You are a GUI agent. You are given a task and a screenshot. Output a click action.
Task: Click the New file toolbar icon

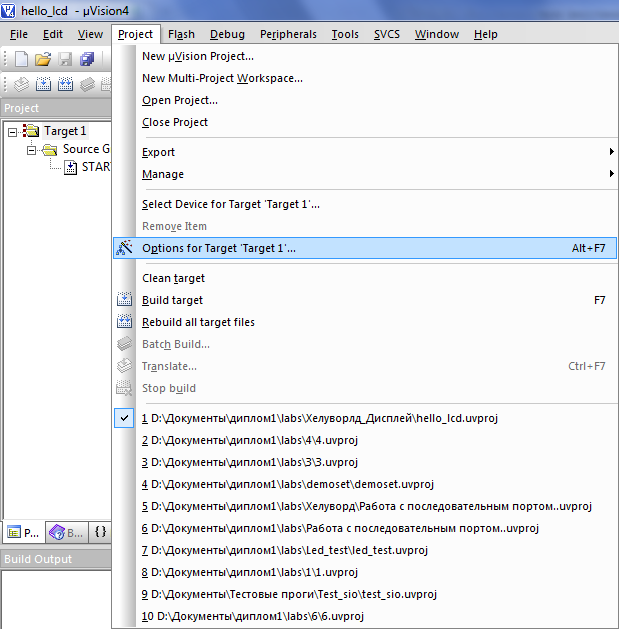[x=21, y=59]
